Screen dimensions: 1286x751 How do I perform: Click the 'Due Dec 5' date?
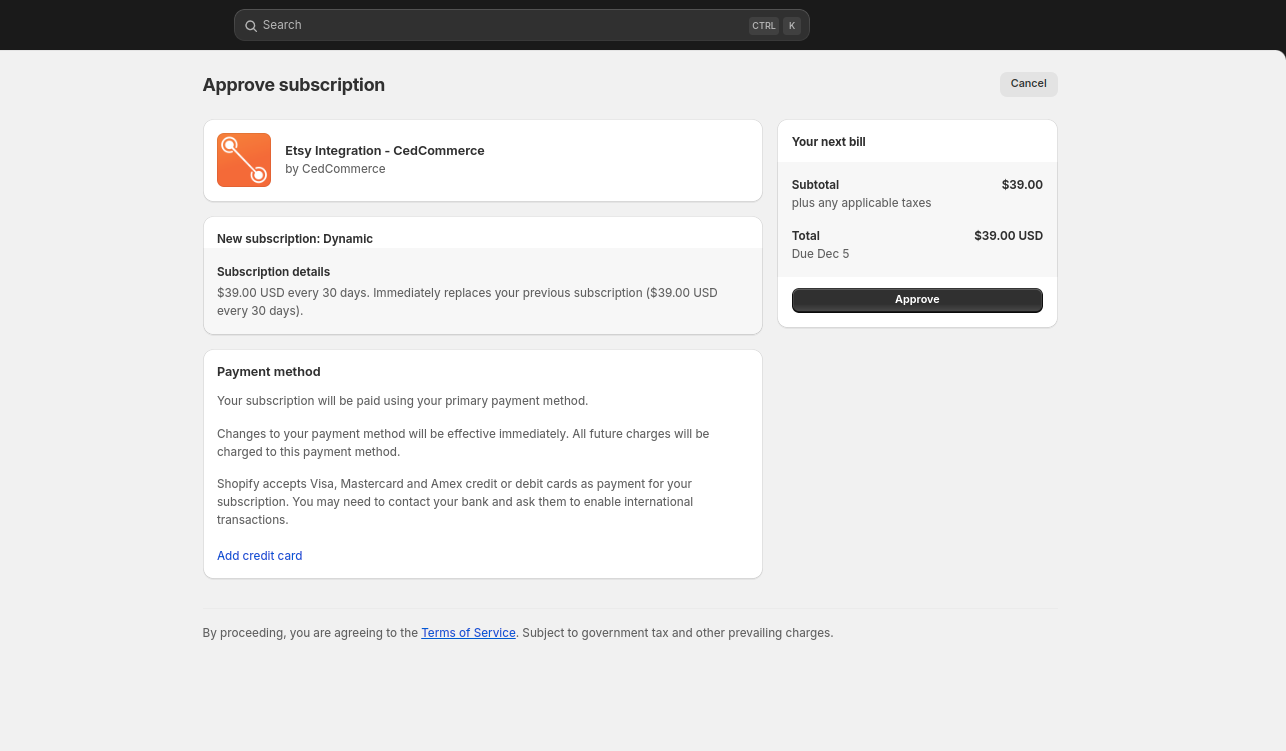click(820, 254)
